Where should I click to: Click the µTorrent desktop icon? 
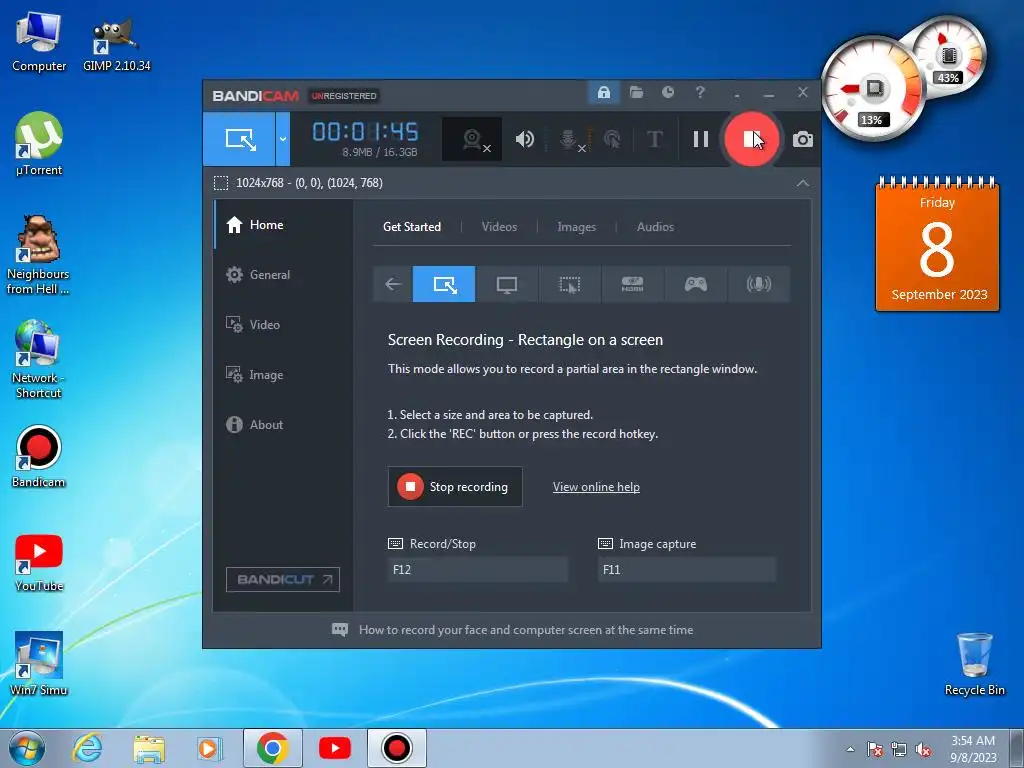39,144
